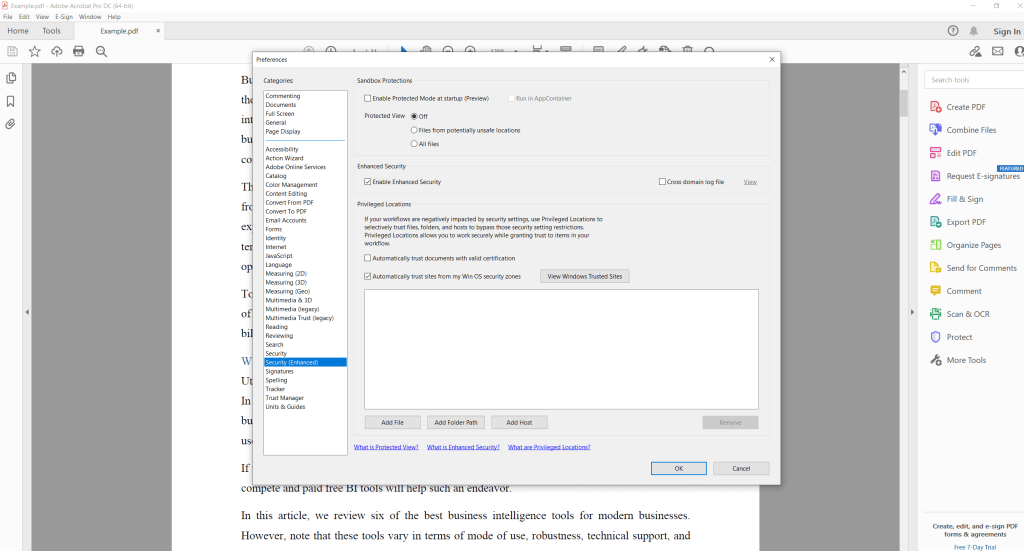1024x551 pixels.
Task: Open the Create PDF tool
Action: coord(957,107)
